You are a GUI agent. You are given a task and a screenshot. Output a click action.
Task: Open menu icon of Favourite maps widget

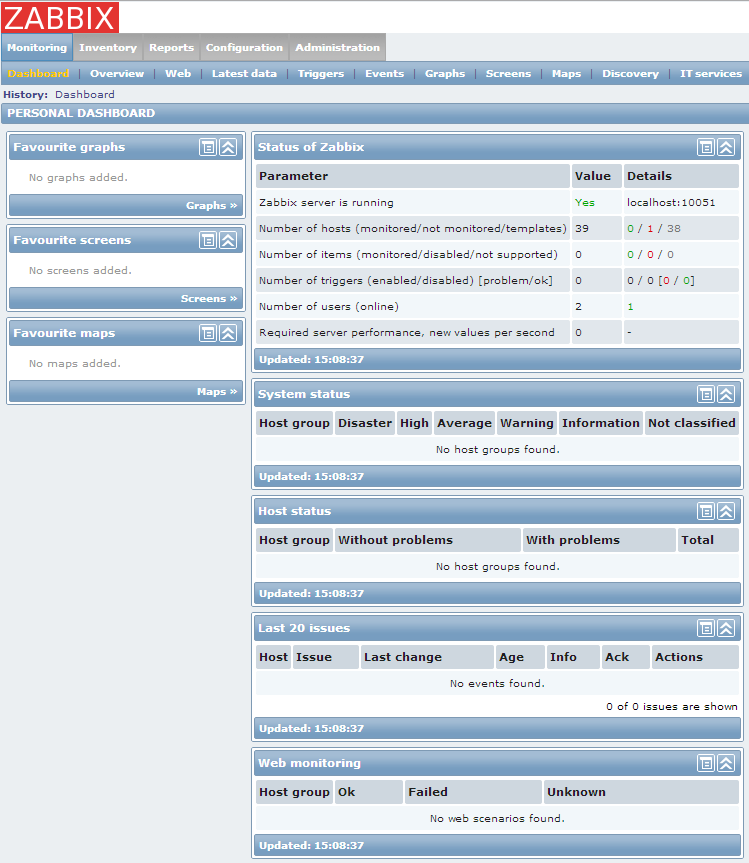pos(208,333)
